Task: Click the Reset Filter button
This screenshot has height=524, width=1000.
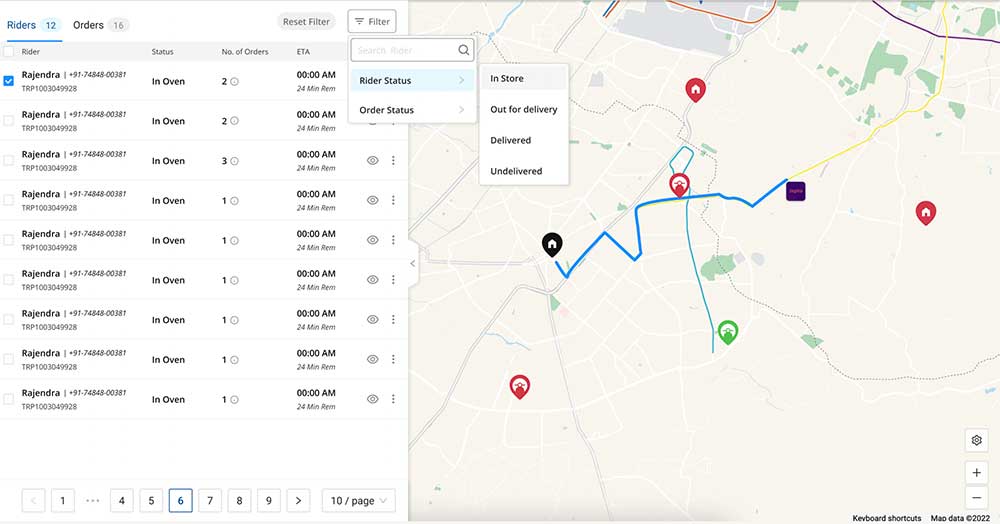Action: coord(306,22)
